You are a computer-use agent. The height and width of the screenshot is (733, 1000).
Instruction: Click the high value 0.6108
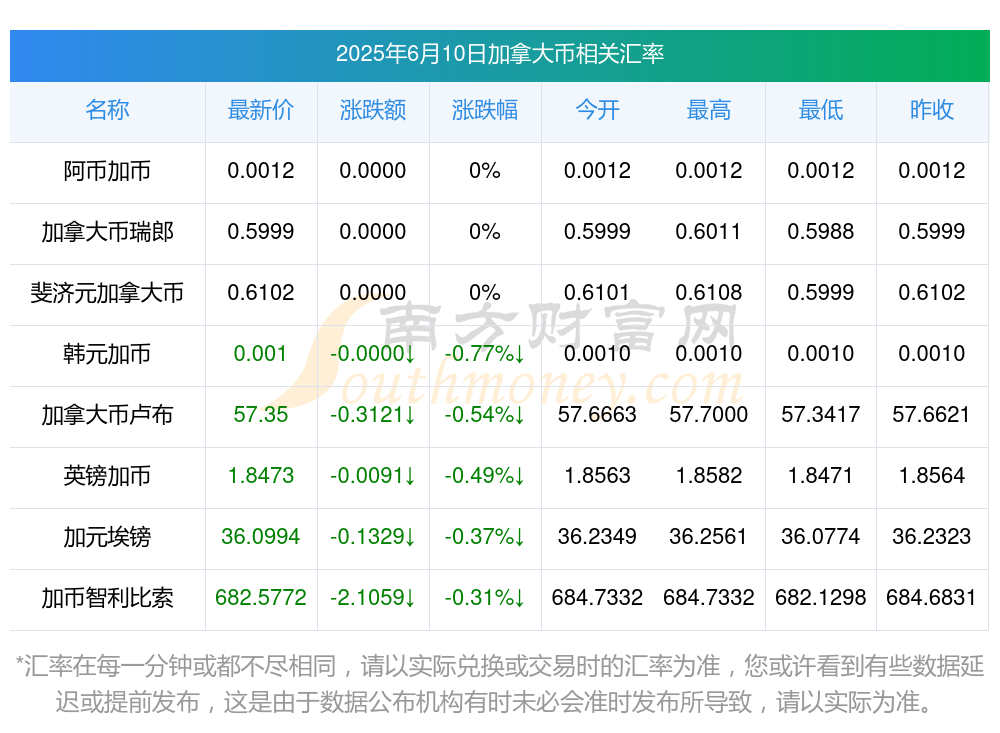(x=709, y=293)
